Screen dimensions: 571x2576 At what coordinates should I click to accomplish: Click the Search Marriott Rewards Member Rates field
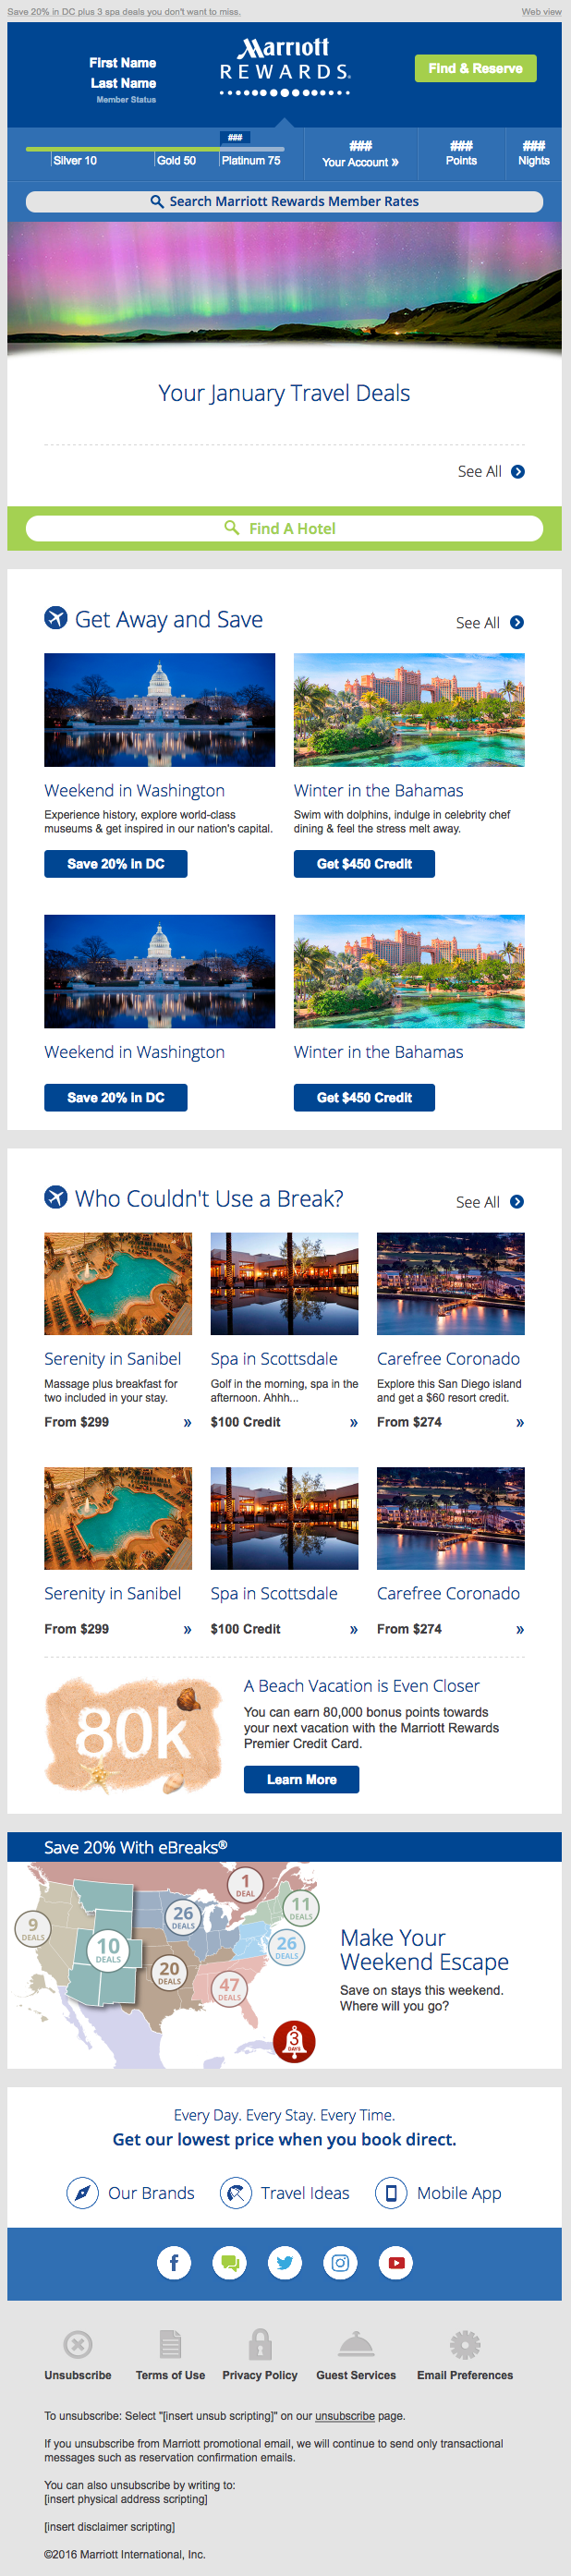coord(284,201)
